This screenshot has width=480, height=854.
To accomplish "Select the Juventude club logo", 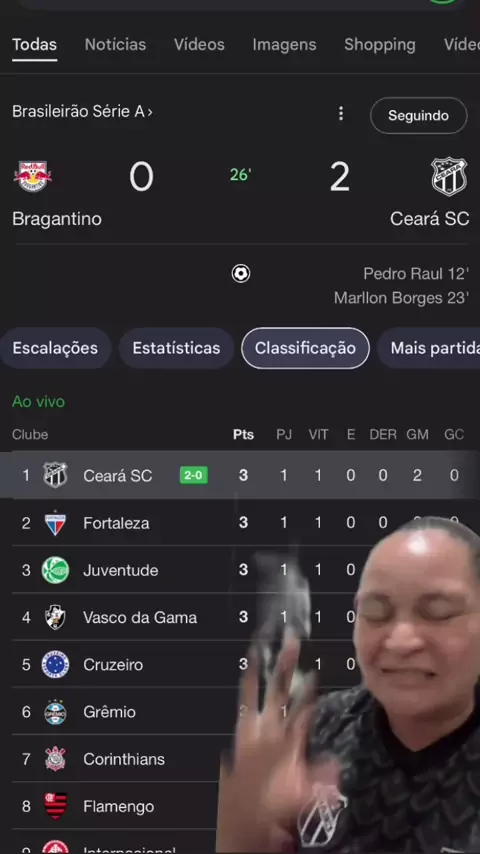I will pyautogui.click(x=55, y=570).
